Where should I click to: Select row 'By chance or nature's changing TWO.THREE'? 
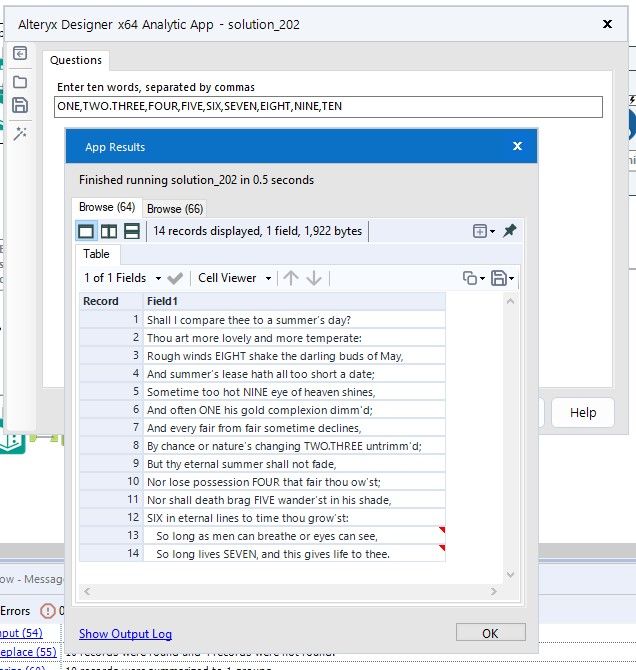294,446
